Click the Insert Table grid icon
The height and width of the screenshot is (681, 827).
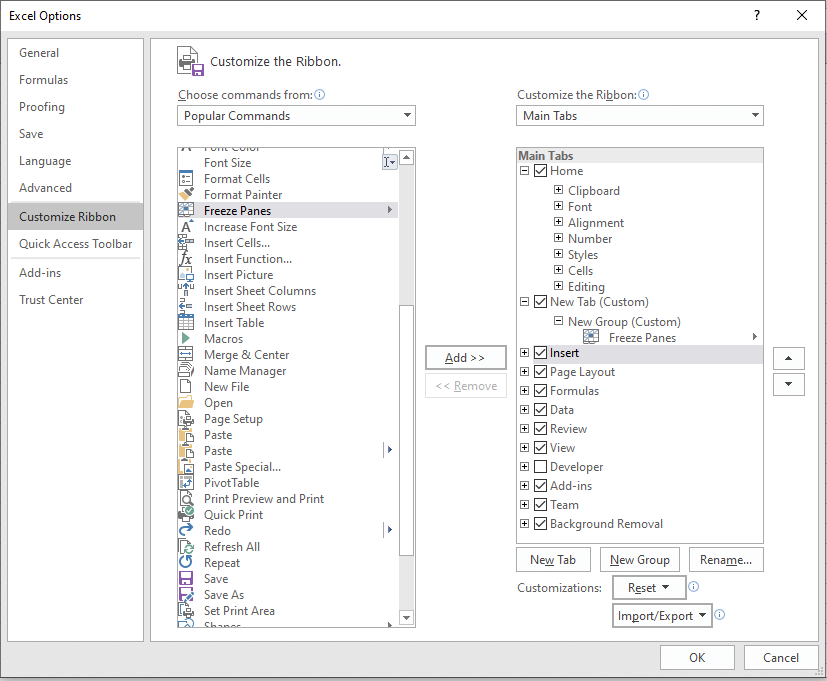(x=186, y=323)
